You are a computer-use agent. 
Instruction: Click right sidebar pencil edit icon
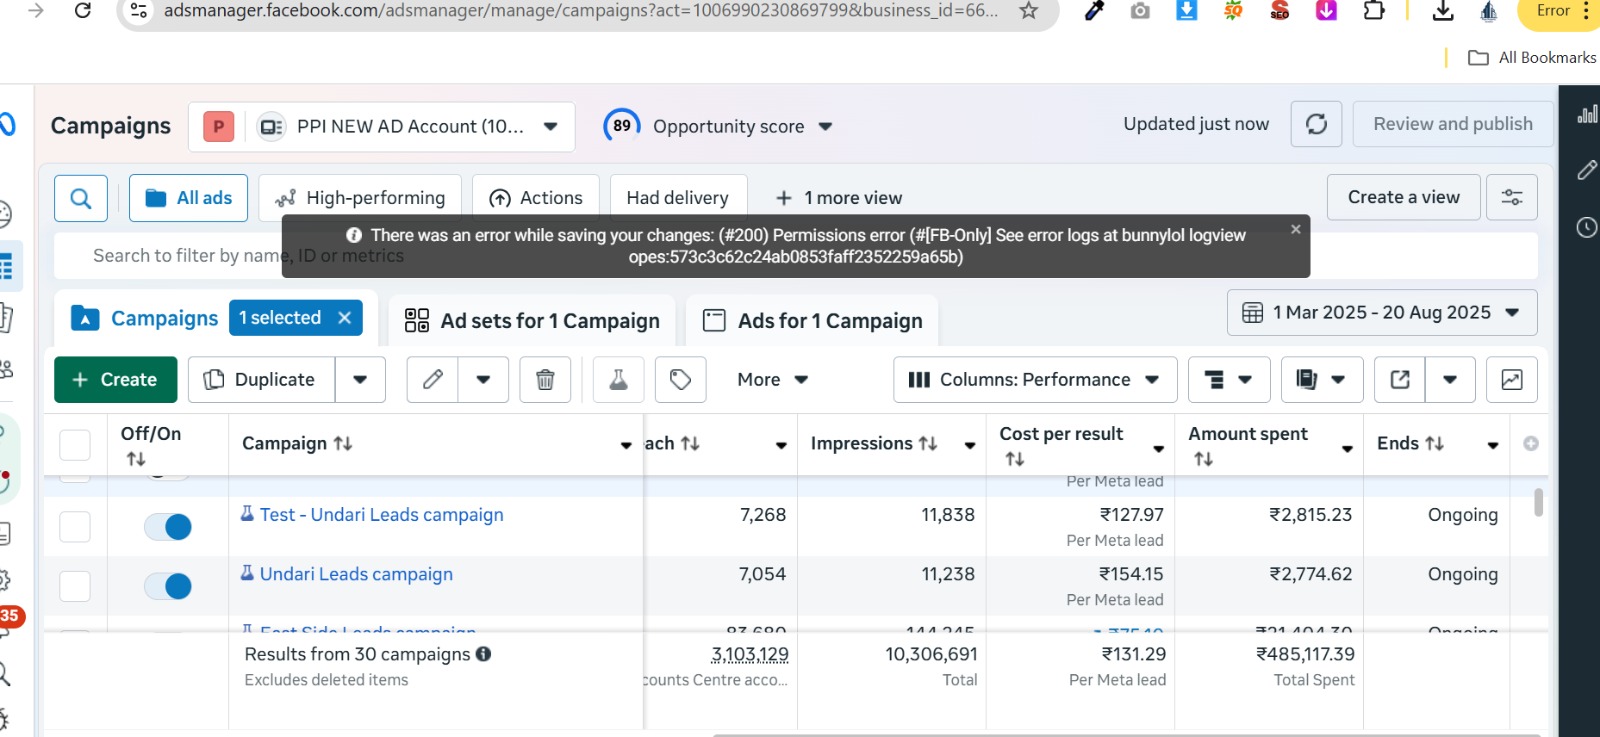[x=1587, y=170]
